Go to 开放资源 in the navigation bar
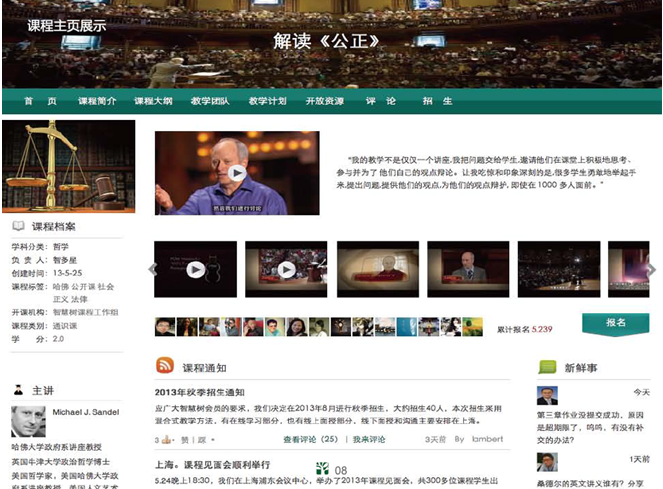663x489 pixels. pos(325,101)
